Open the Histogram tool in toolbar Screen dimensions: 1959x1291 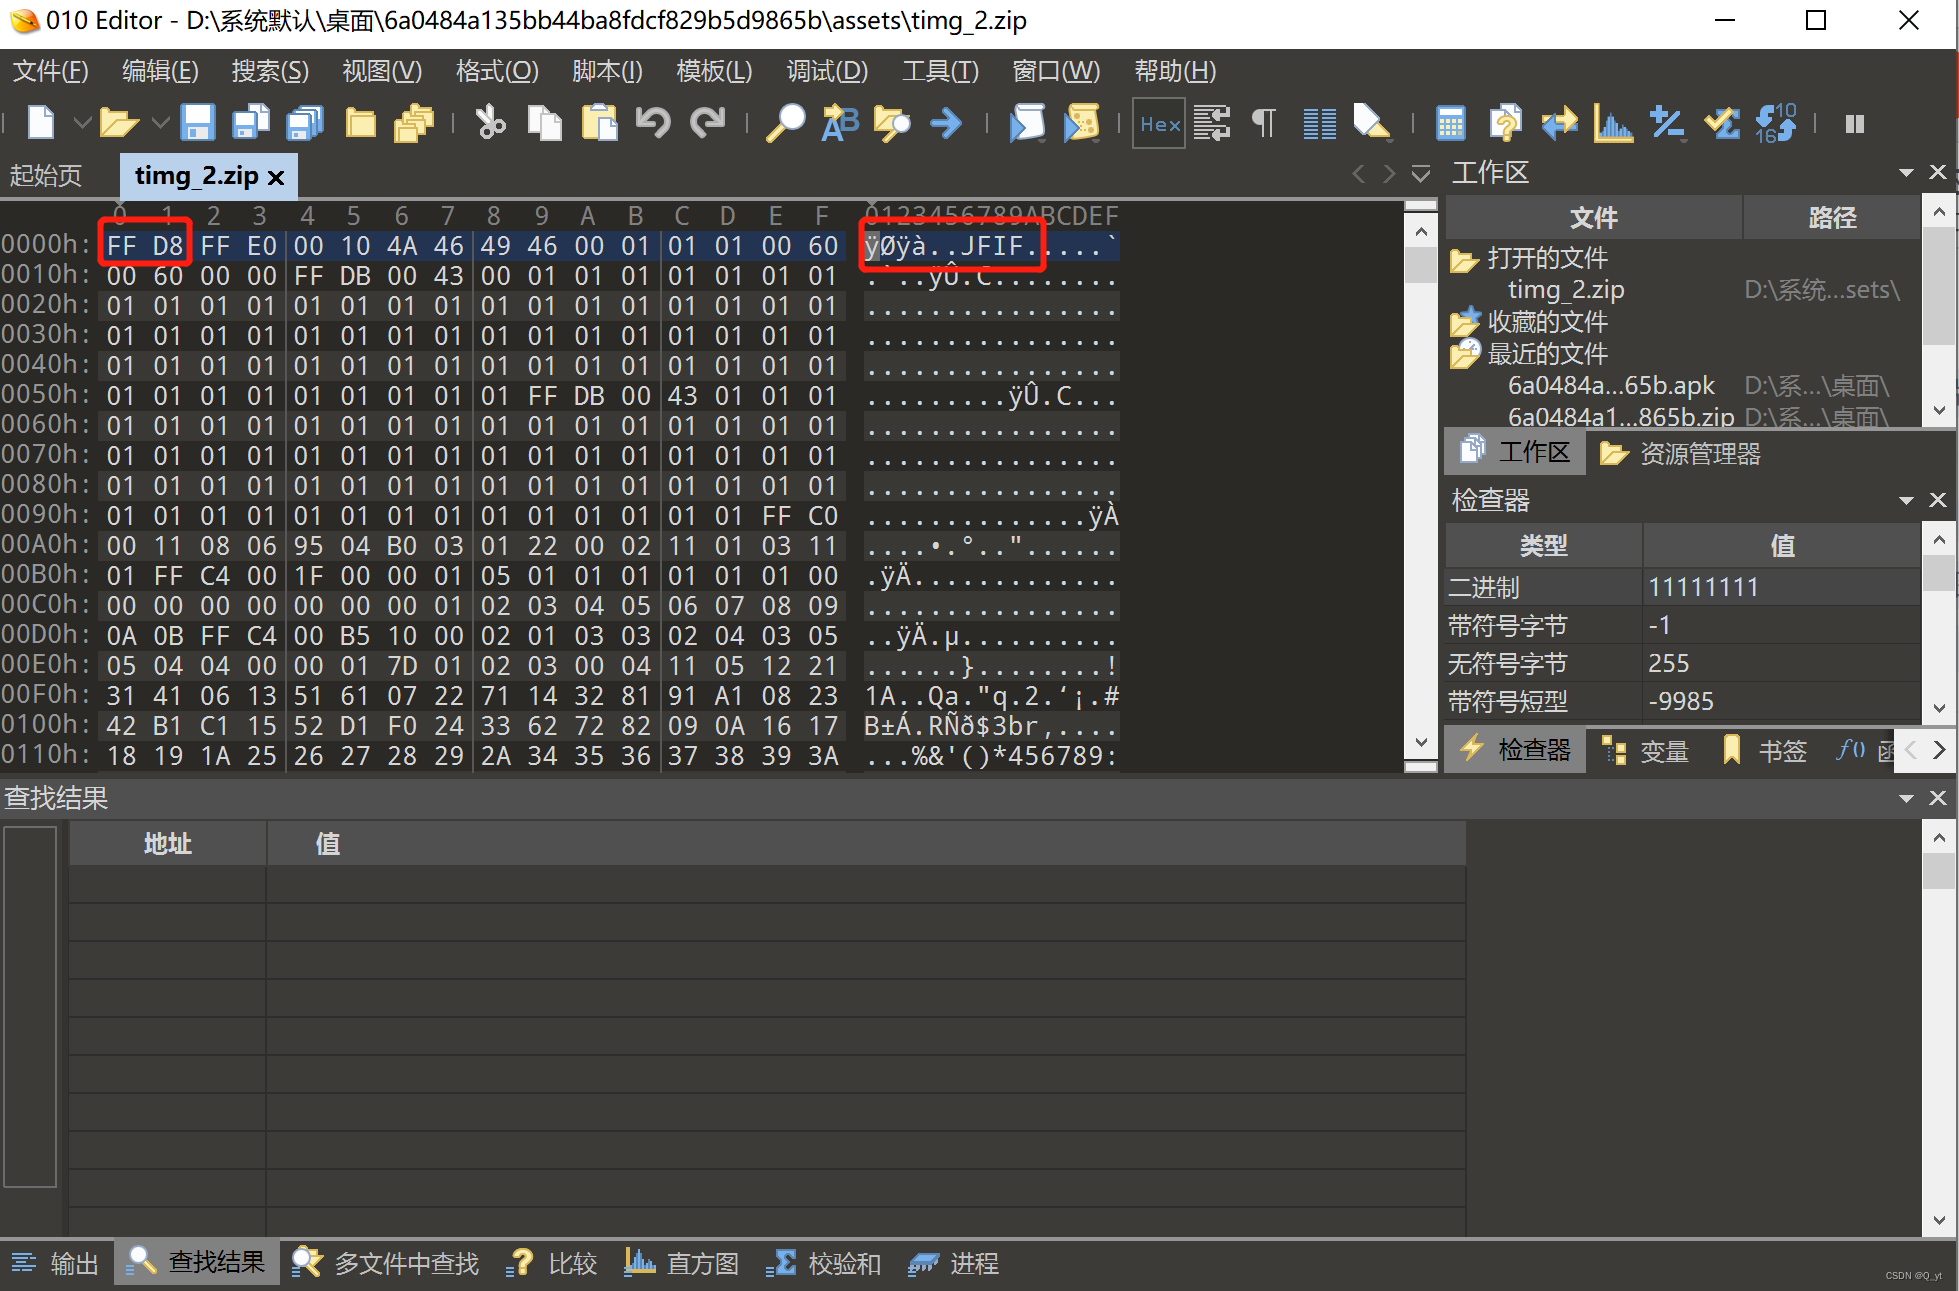(1613, 123)
